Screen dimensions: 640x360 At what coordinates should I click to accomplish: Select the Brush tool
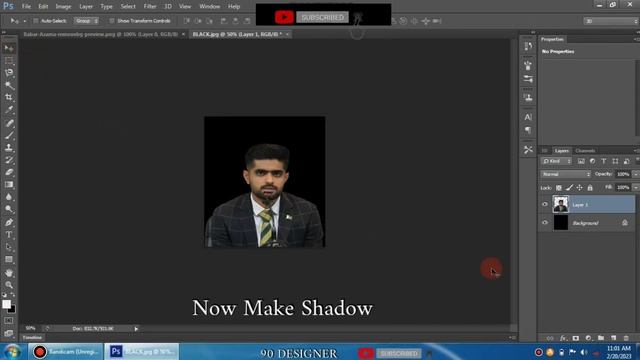pyautogui.click(x=9, y=135)
